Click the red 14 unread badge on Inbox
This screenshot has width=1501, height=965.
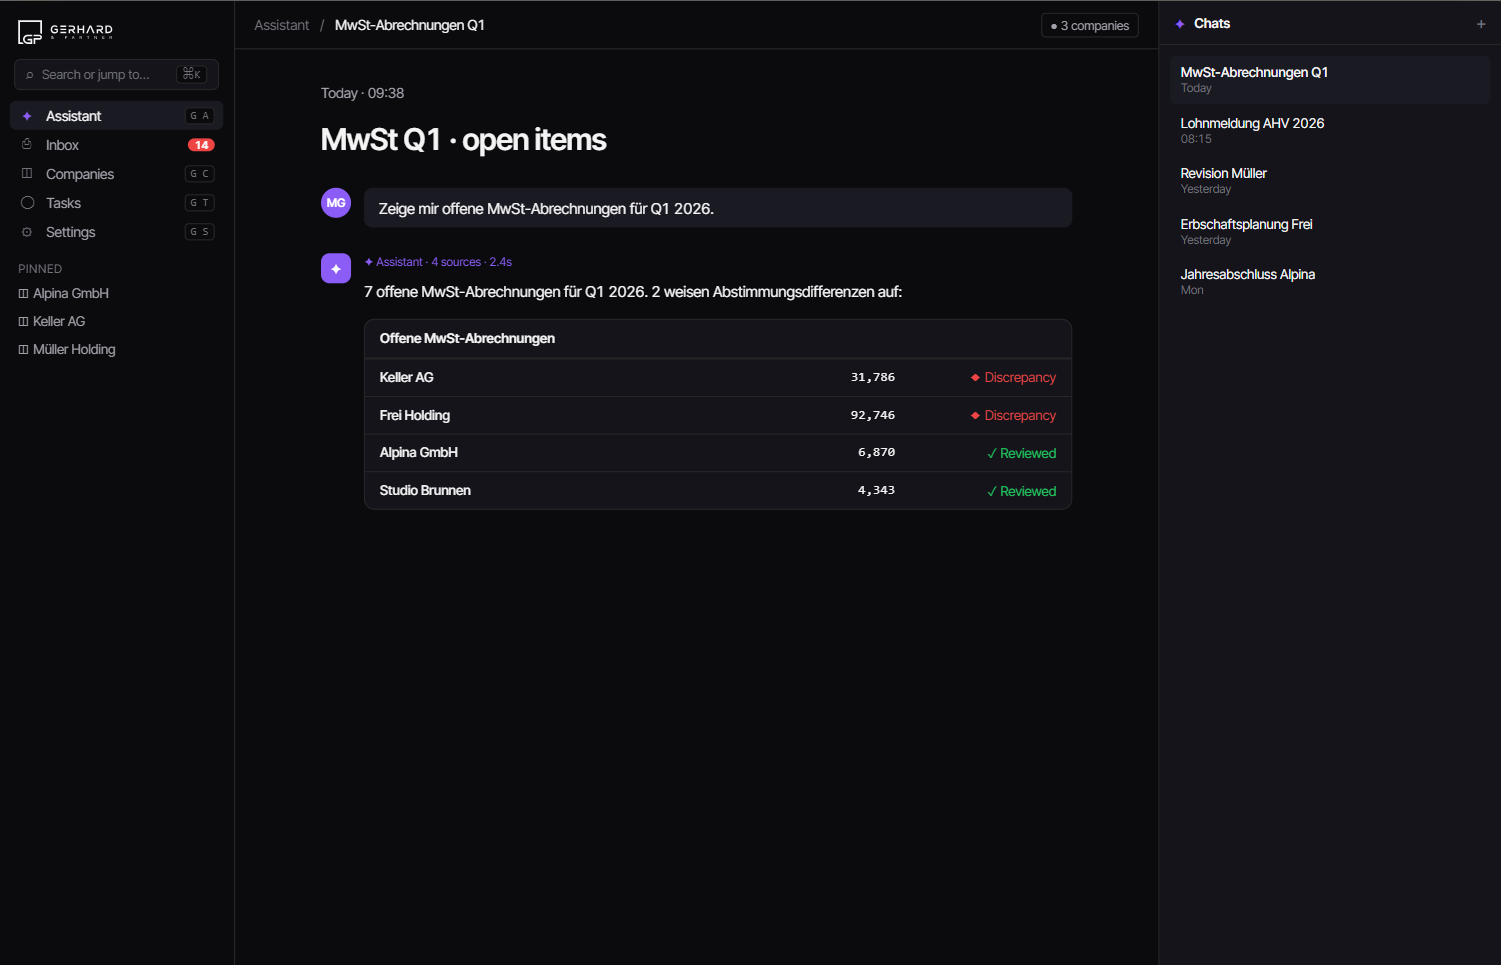pos(201,145)
